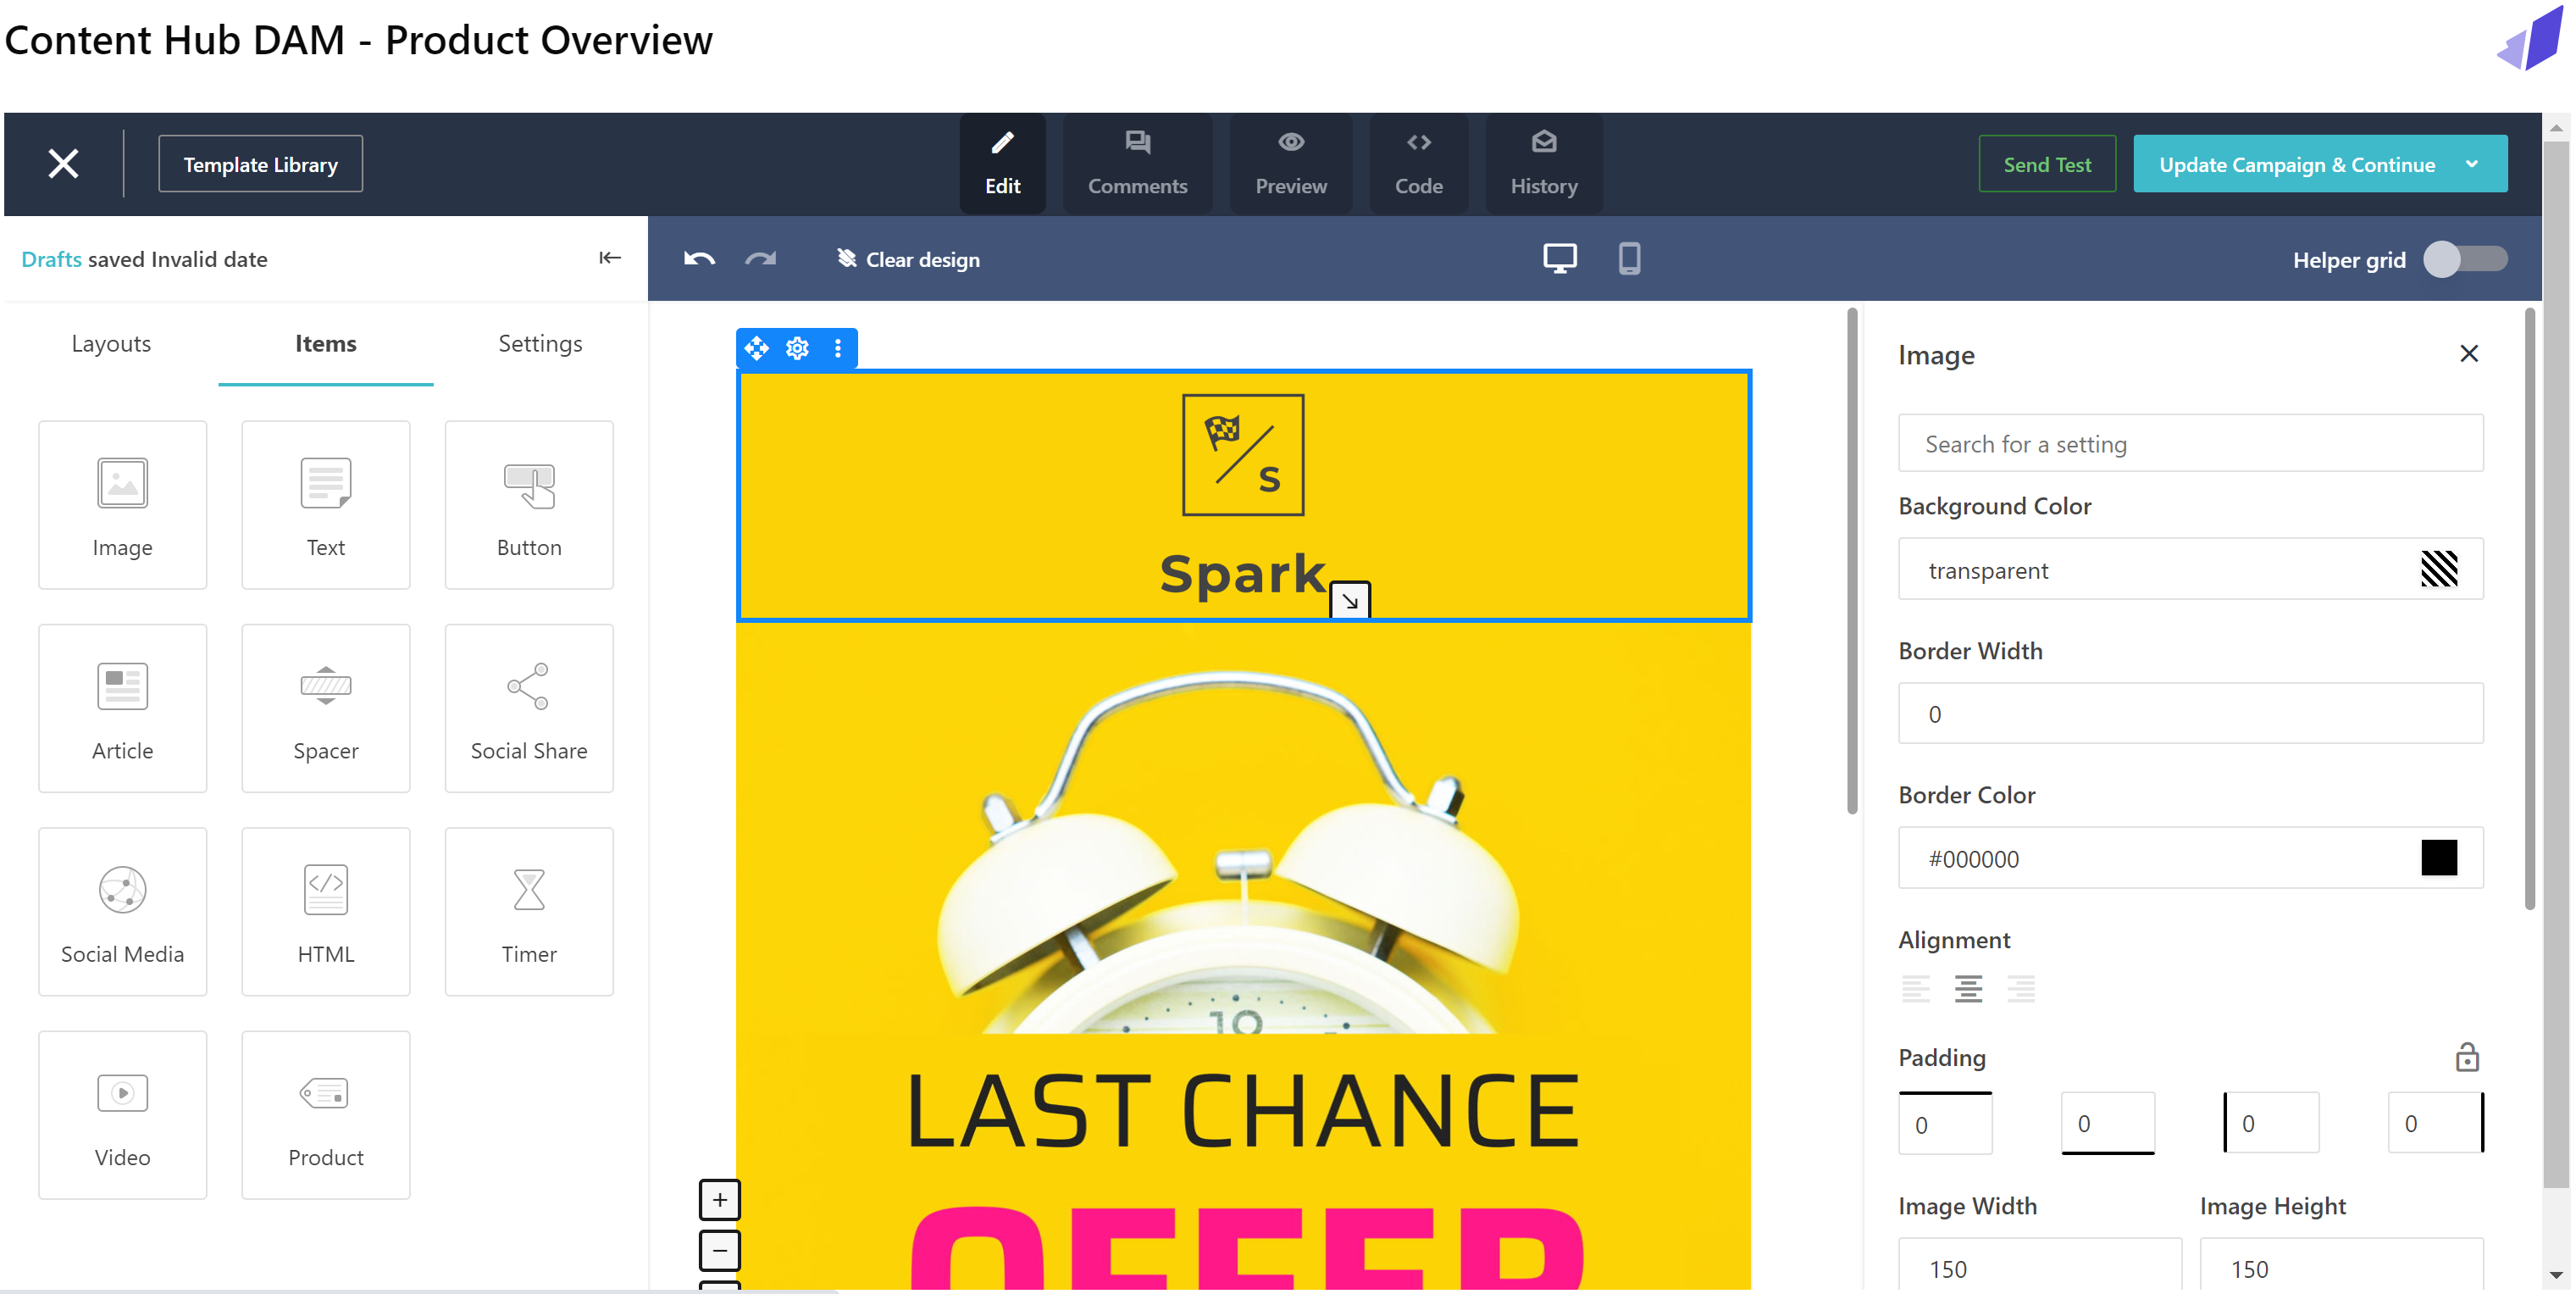Select the Social Share item tile
The width and height of the screenshot is (2576, 1294).
[x=529, y=709]
